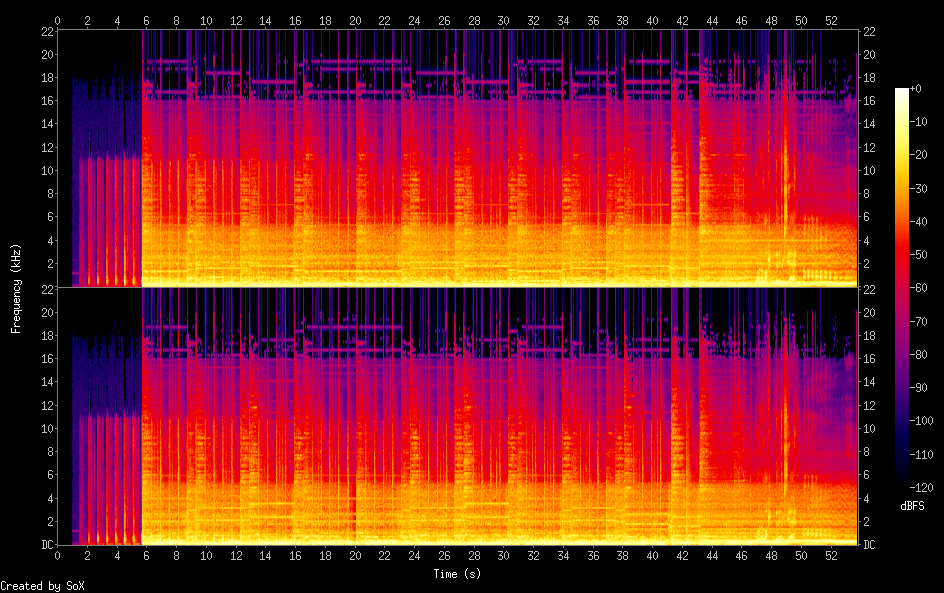Screen dimensions: 944x593
Task: Click the DC label at the lower channel's left axis
Action: pyautogui.click(x=45, y=545)
